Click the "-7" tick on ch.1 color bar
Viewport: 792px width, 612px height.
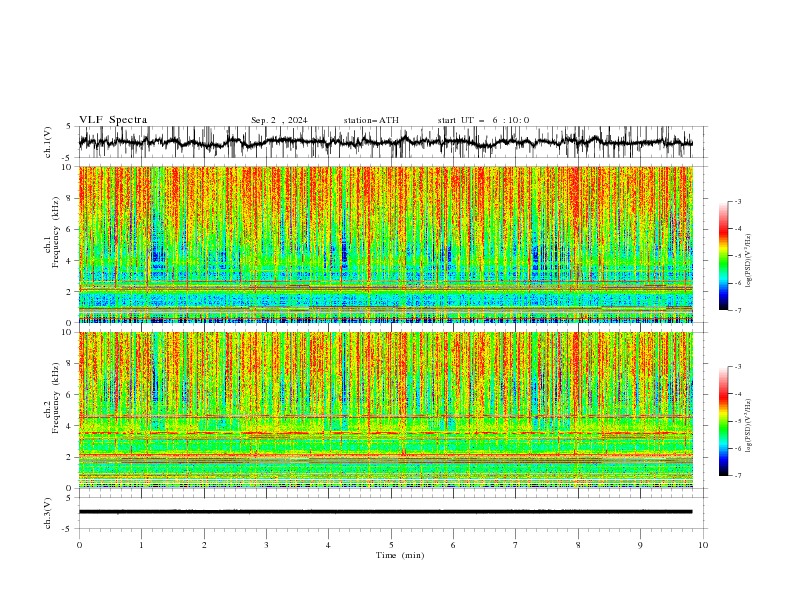737,311
